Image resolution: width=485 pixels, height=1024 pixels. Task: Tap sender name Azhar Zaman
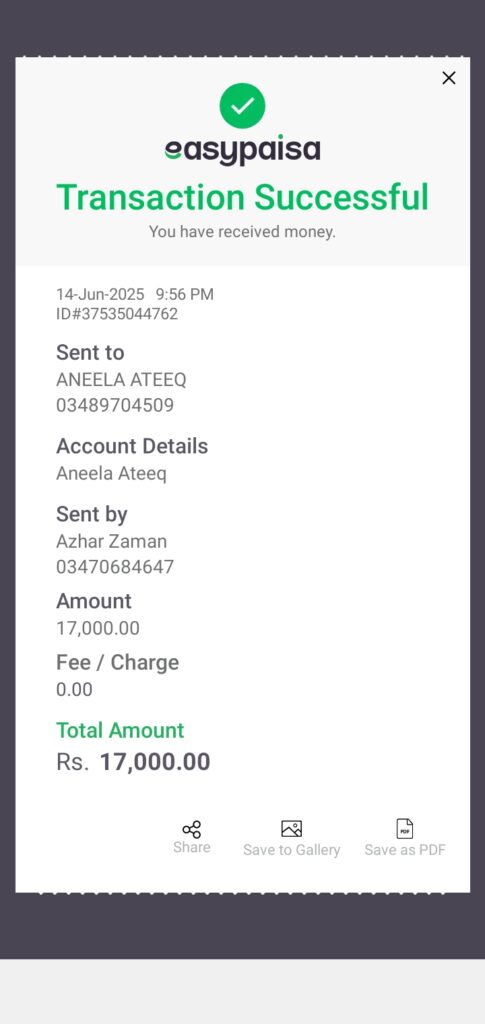(x=112, y=541)
